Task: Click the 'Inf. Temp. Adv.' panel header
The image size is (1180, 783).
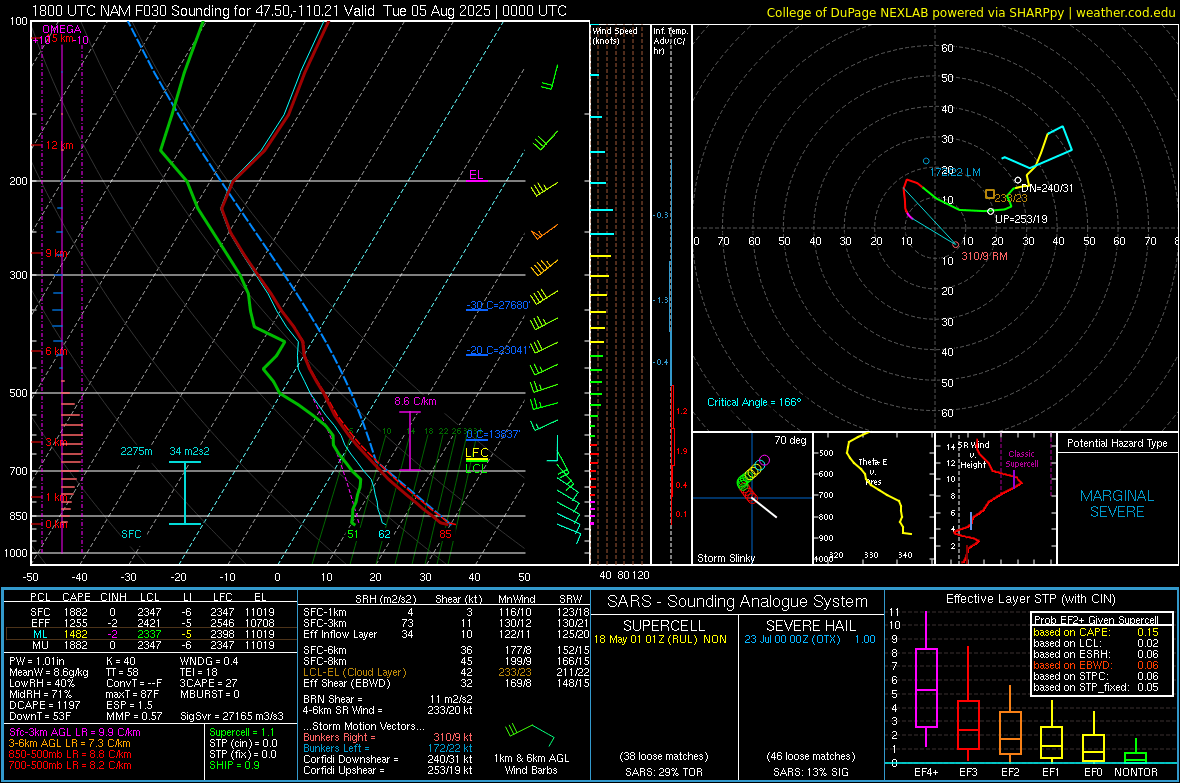Action: click(x=670, y=41)
